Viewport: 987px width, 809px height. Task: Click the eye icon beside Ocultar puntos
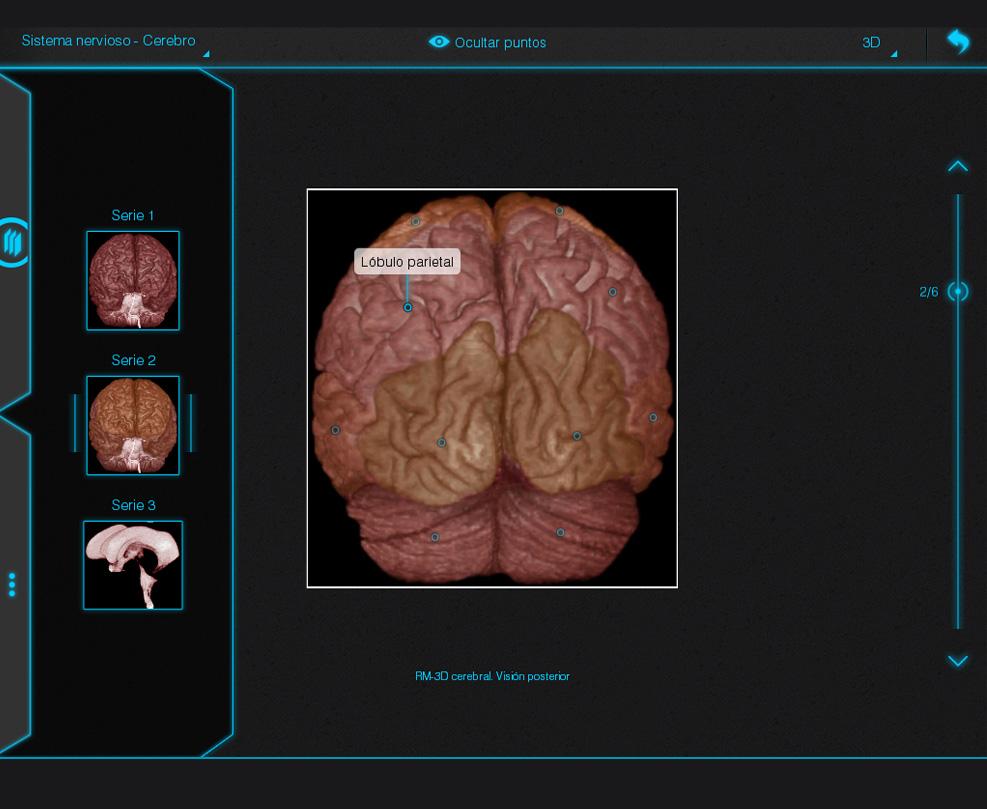438,42
